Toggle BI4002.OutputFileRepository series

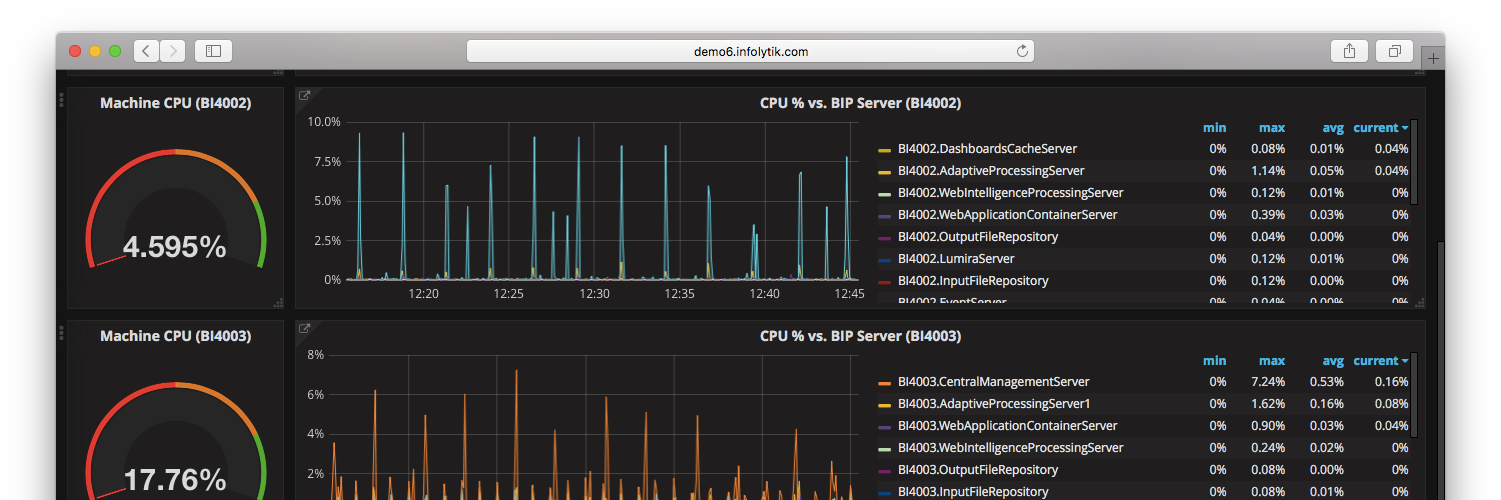point(977,237)
